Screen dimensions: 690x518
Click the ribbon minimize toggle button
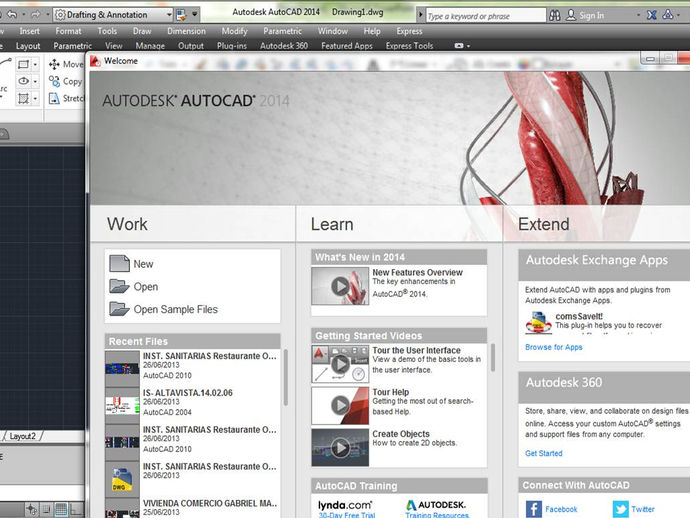[459, 45]
